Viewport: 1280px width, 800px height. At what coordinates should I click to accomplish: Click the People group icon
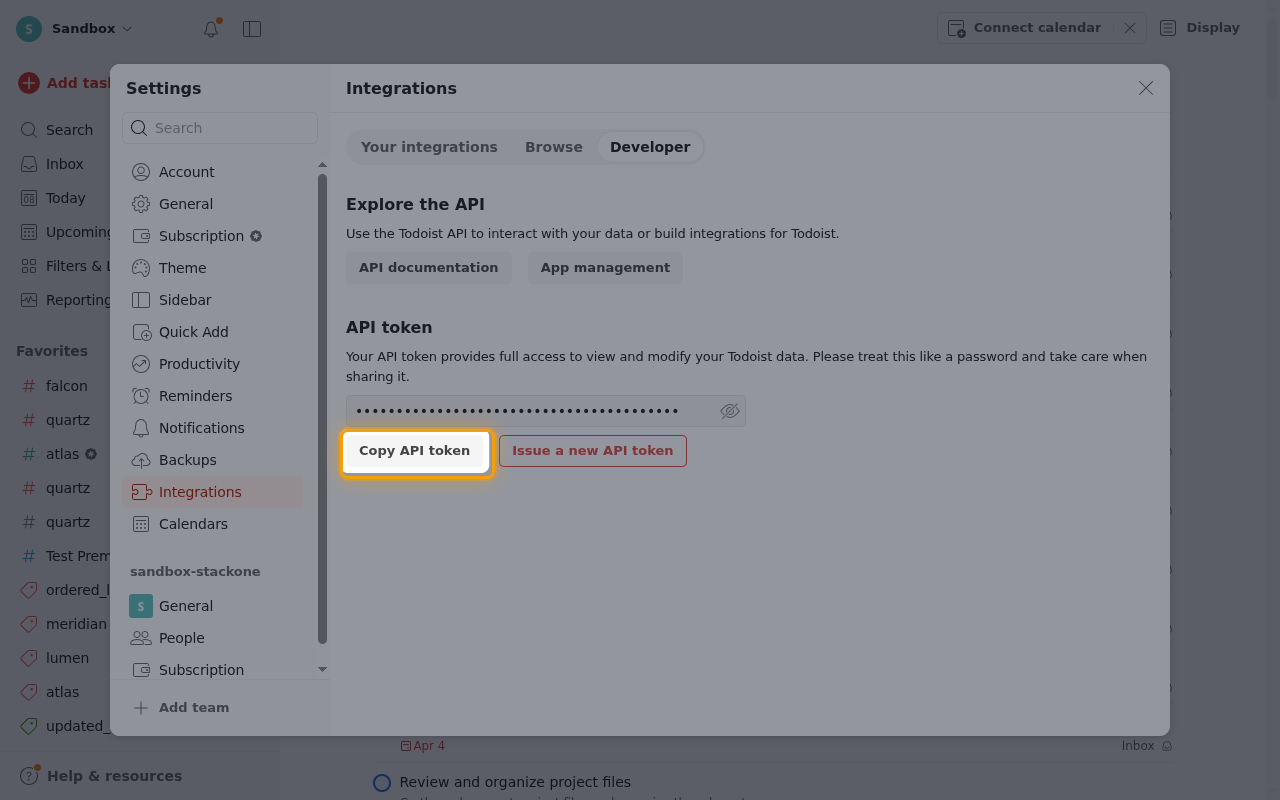tap(141, 638)
